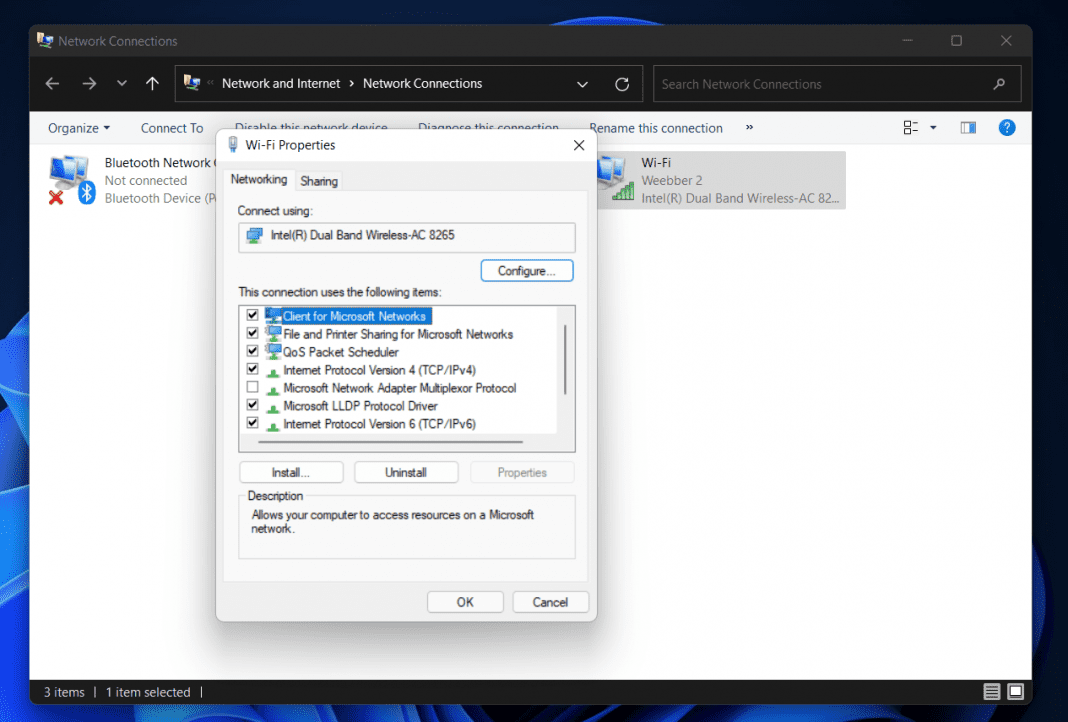Select the Wi-Fi adapter icon

[615, 179]
